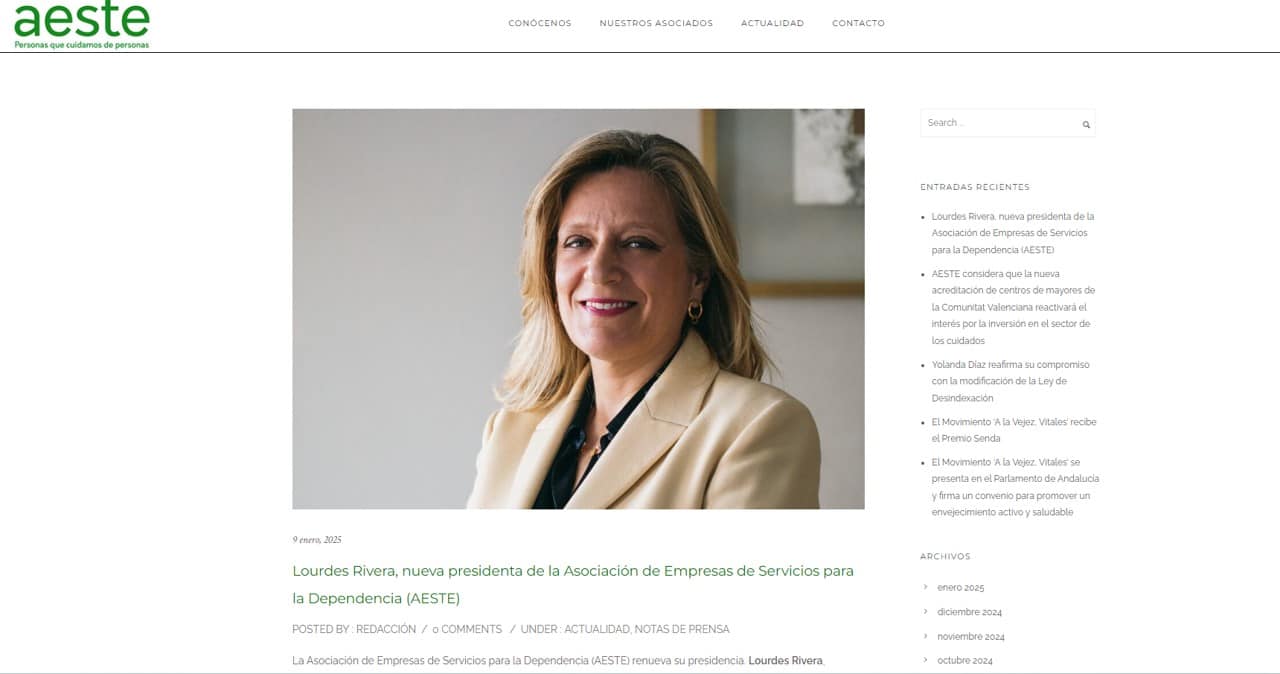Image resolution: width=1280 pixels, height=674 pixels.
Task: Expand the enero 2025 archive chevron
Action: pos(926,587)
